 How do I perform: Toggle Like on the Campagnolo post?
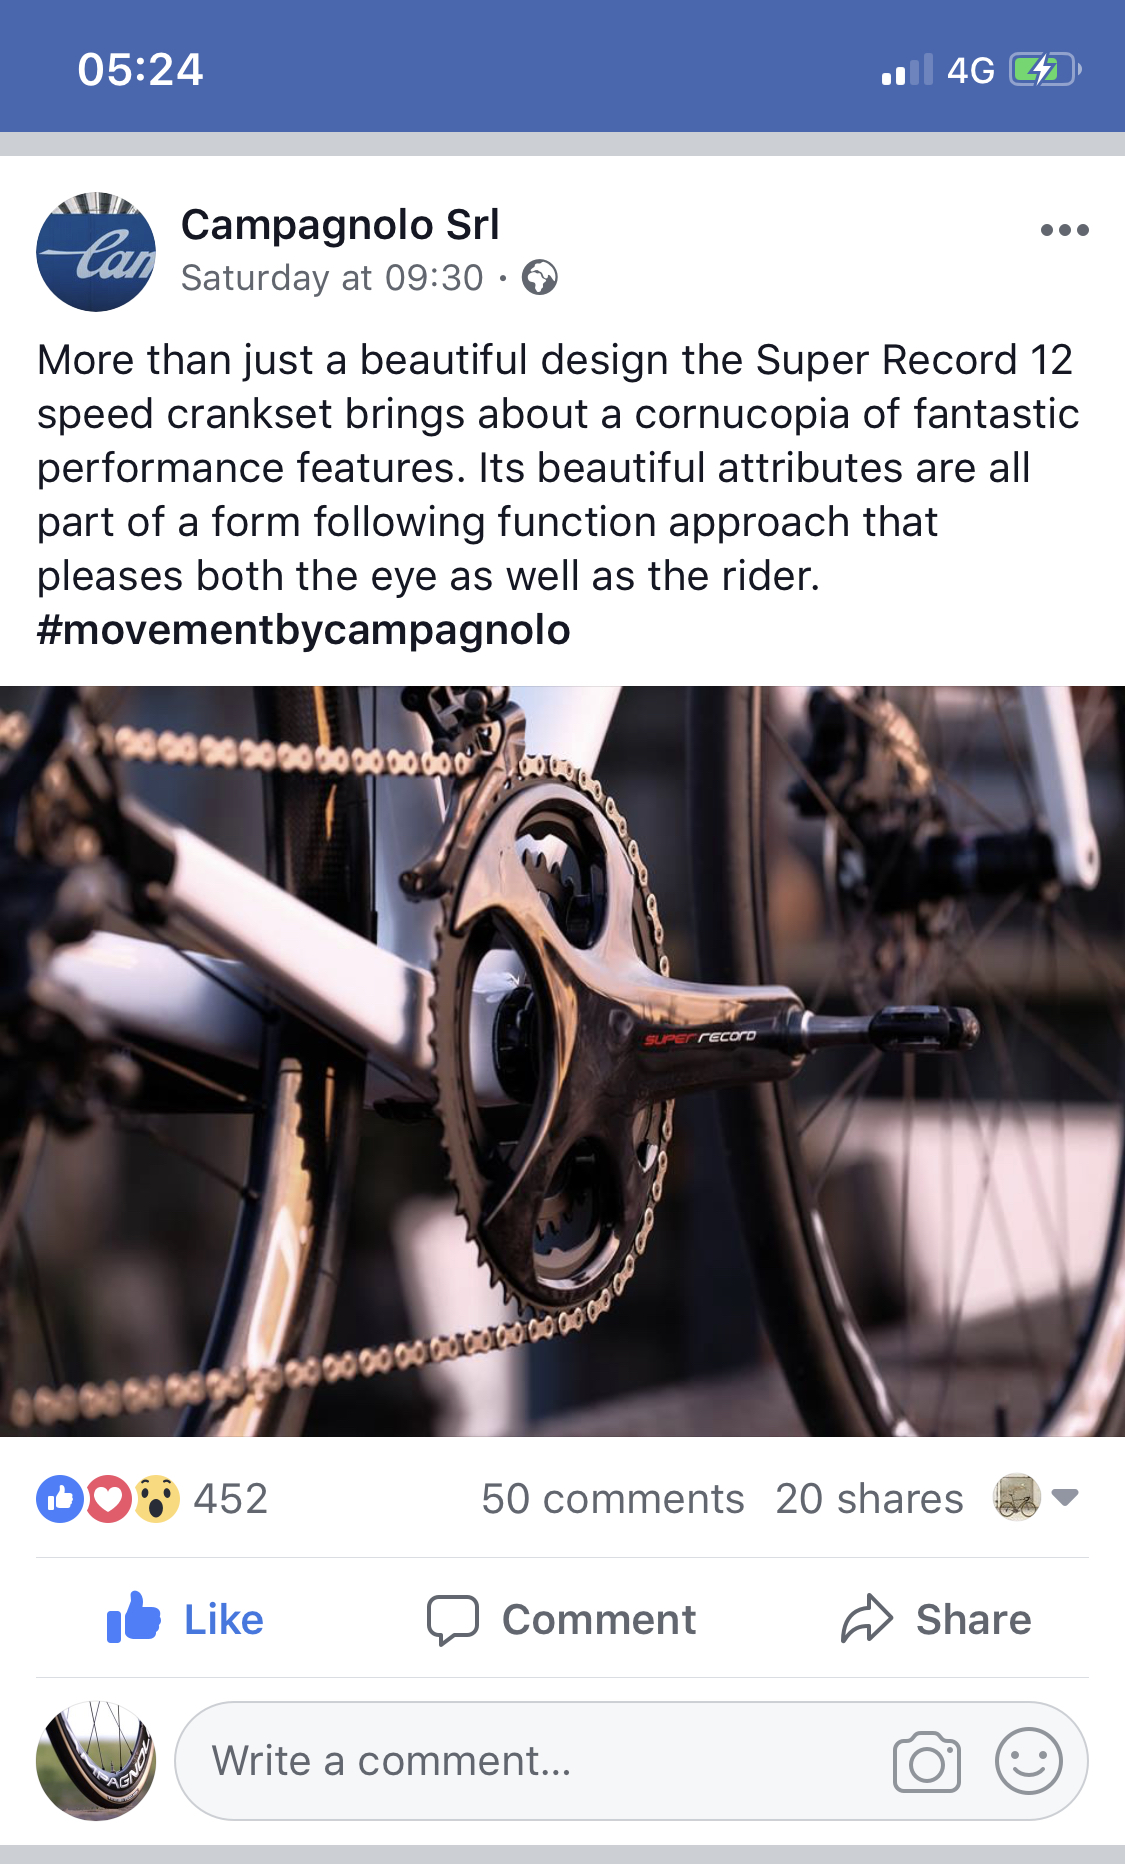tap(186, 1619)
